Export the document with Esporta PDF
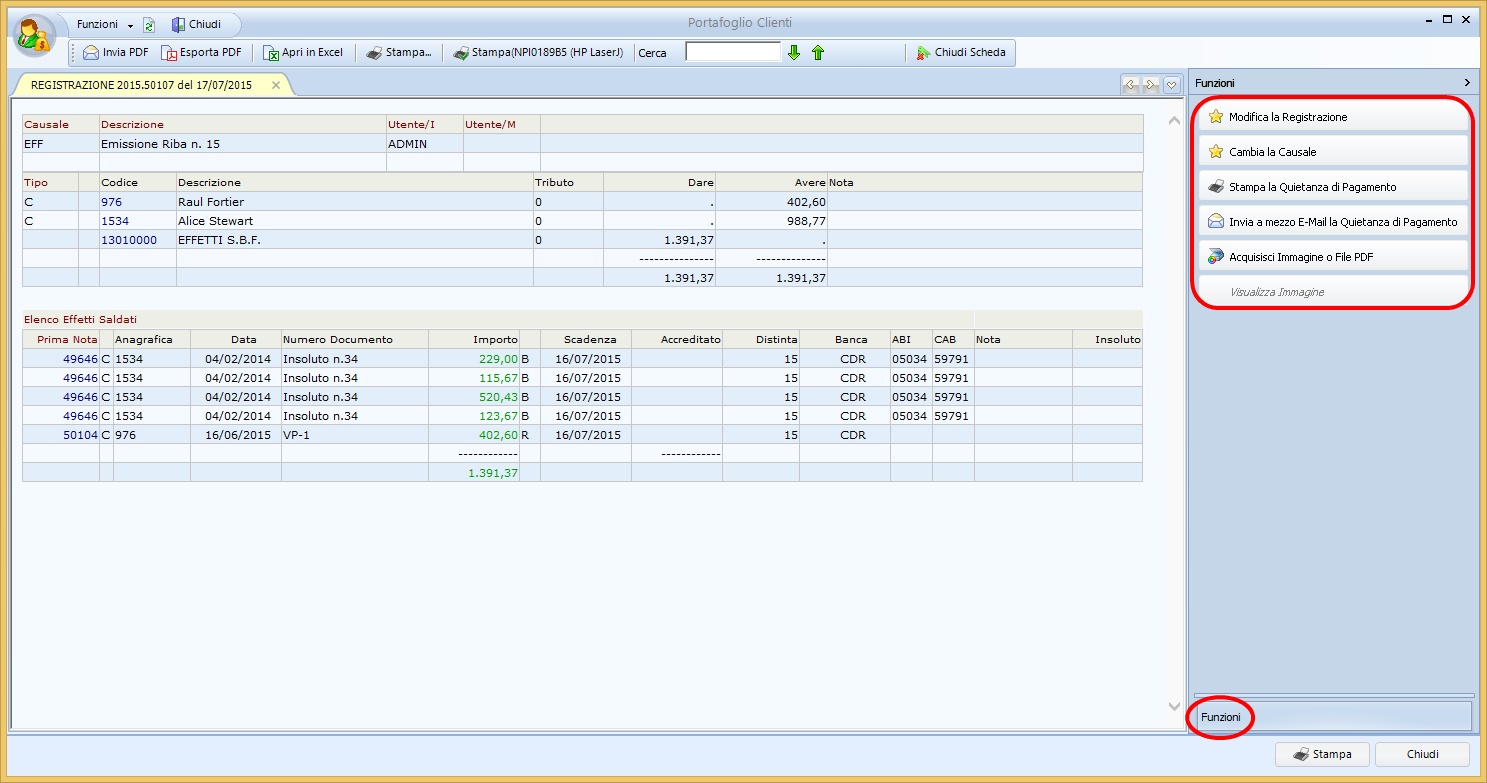Viewport: 1487px width, 783px height. click(202, 53)
